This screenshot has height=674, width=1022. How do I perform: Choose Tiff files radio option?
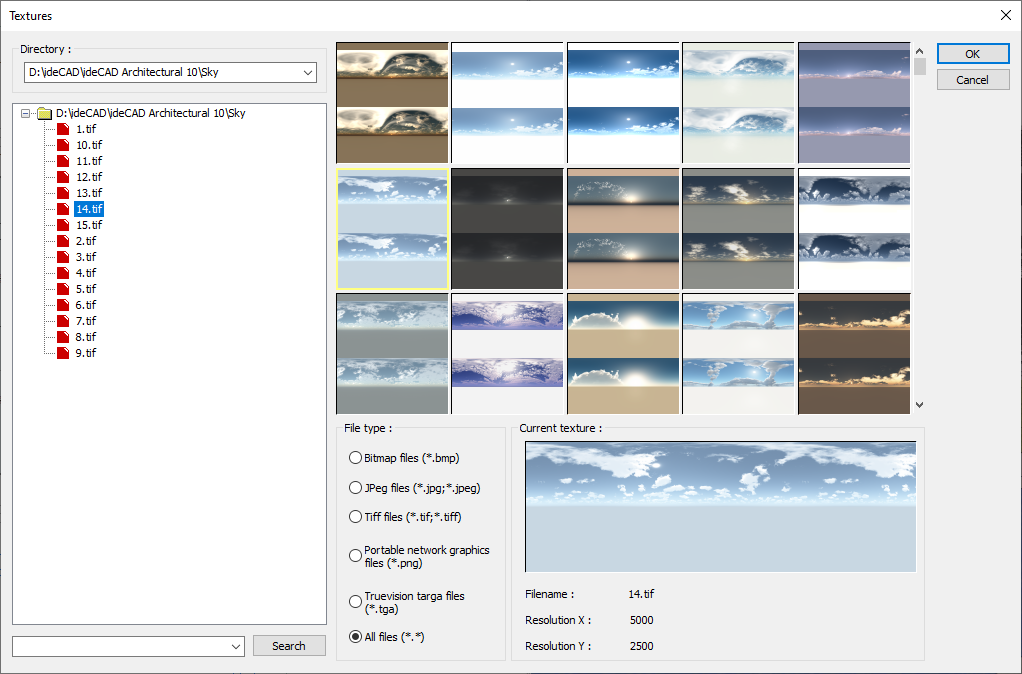[x=355, y=517]
